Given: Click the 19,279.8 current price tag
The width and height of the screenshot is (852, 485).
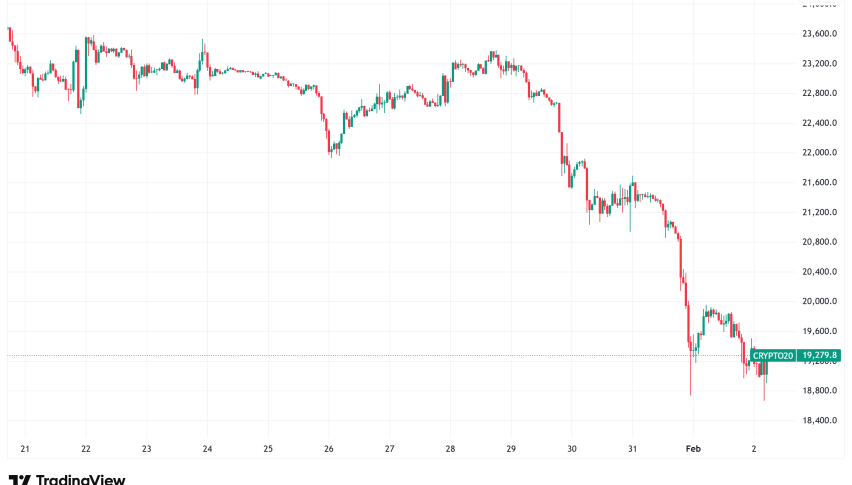Looking at the screenshot, I should click(x=819, y=355).
